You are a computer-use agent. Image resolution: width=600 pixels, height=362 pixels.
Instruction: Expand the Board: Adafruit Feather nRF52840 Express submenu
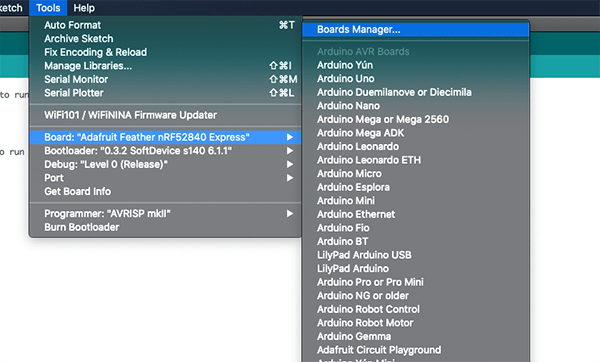[x=165, y=137]
